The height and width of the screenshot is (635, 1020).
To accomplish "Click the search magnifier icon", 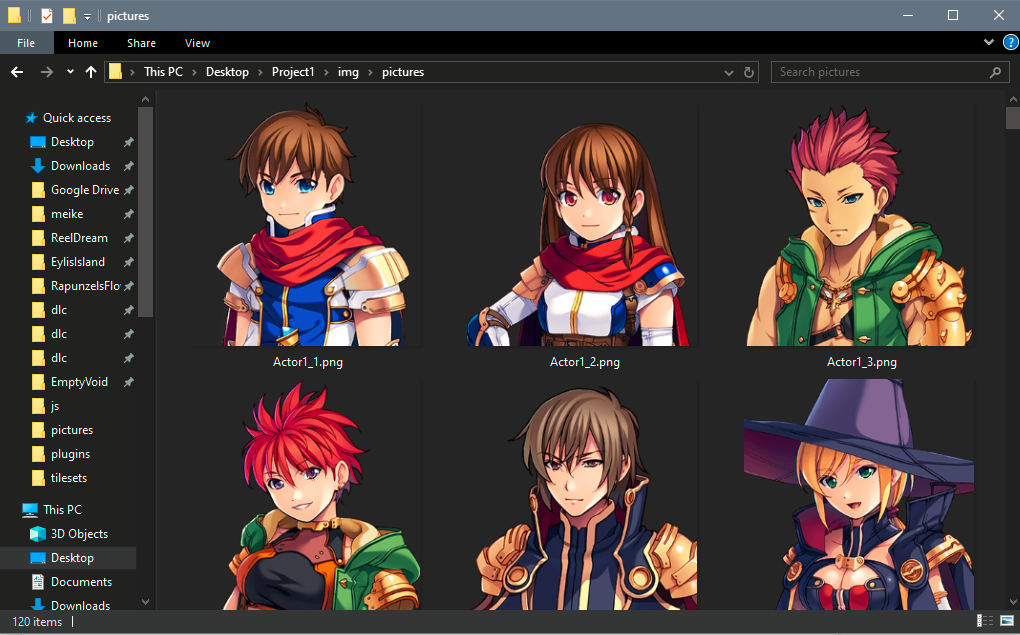I will (x=995, y=72).
